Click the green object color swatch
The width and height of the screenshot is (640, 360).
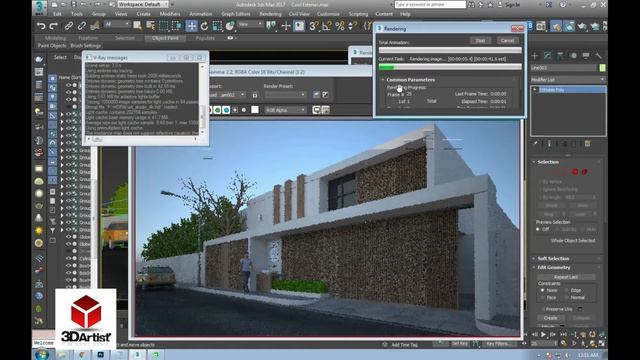point(602,68)
